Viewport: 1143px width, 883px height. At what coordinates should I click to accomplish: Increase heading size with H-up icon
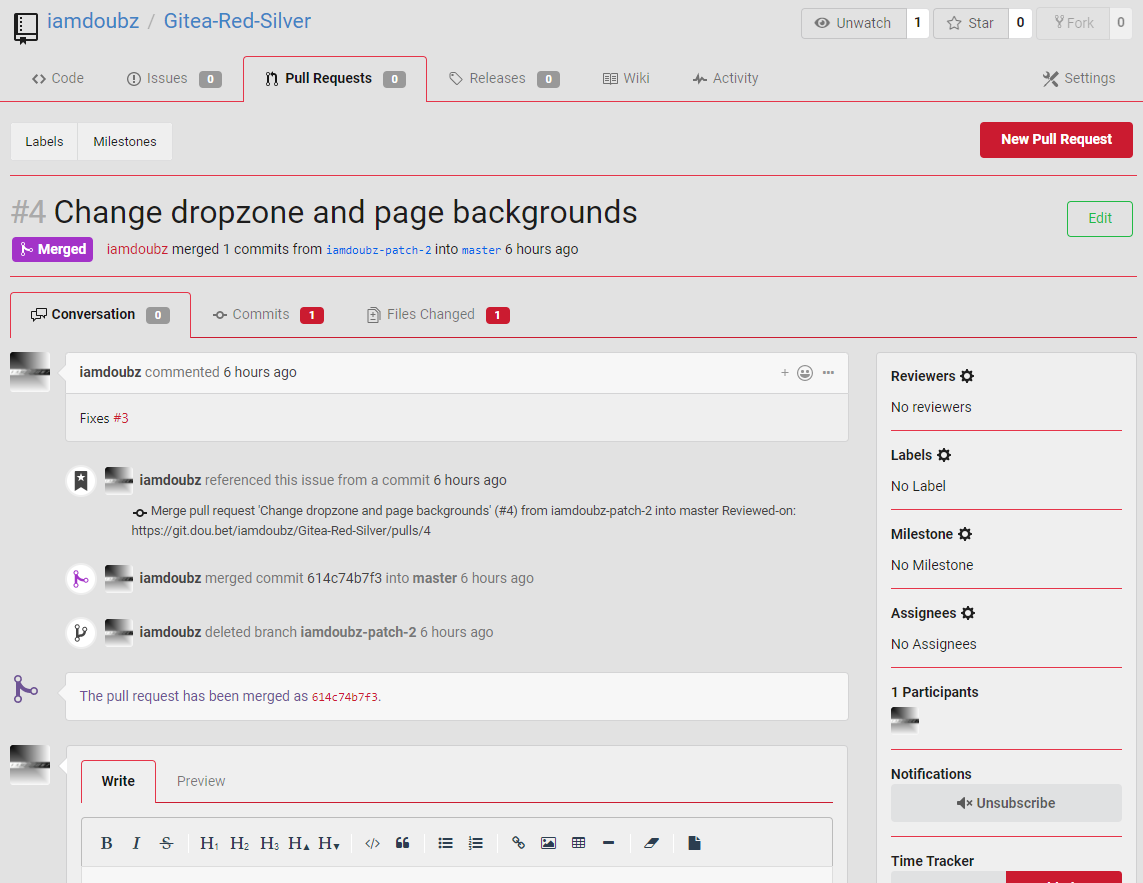299,843
